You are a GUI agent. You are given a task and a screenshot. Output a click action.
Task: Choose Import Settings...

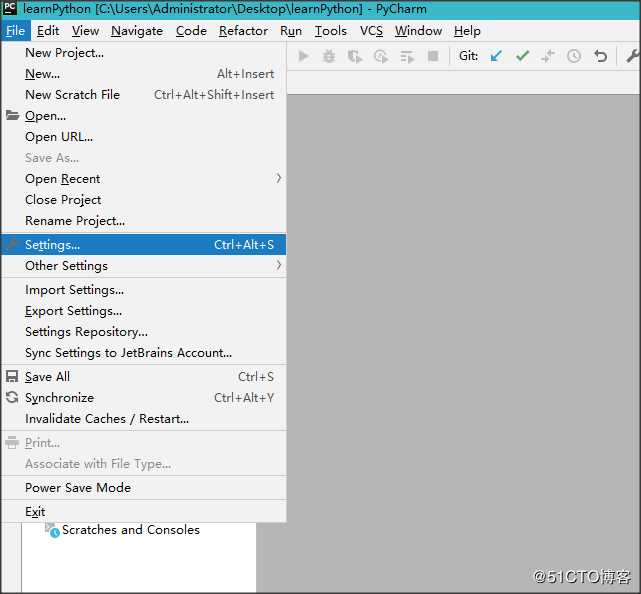click(x=144, y=290)
